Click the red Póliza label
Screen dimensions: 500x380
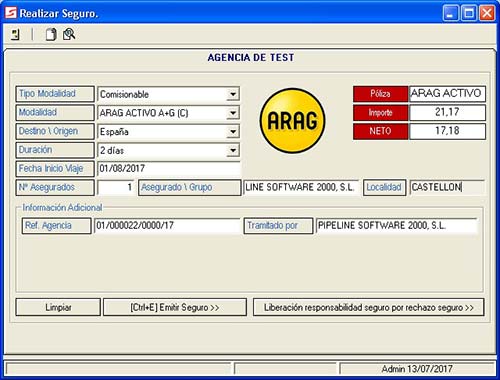tap(380, 94)
